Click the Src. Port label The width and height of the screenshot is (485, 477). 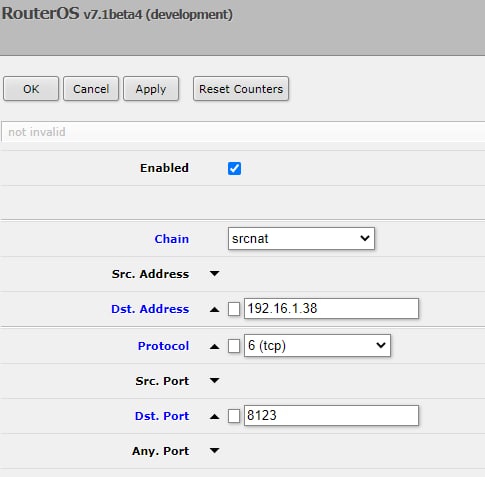pyautogui.click(x=162, y=381)
